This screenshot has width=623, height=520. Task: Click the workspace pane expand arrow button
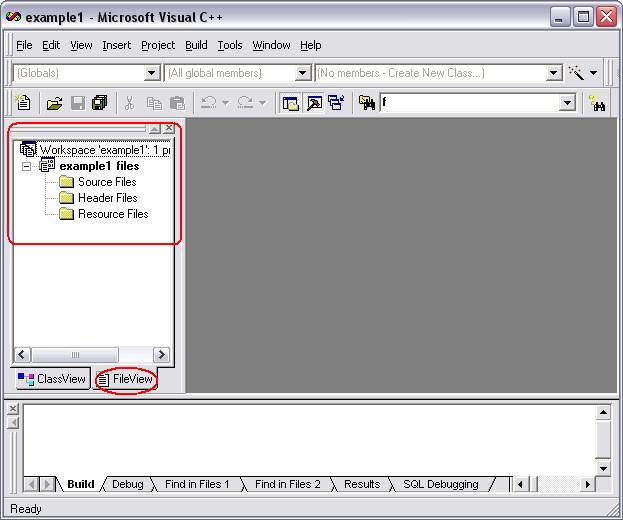(x=155, y=128)
